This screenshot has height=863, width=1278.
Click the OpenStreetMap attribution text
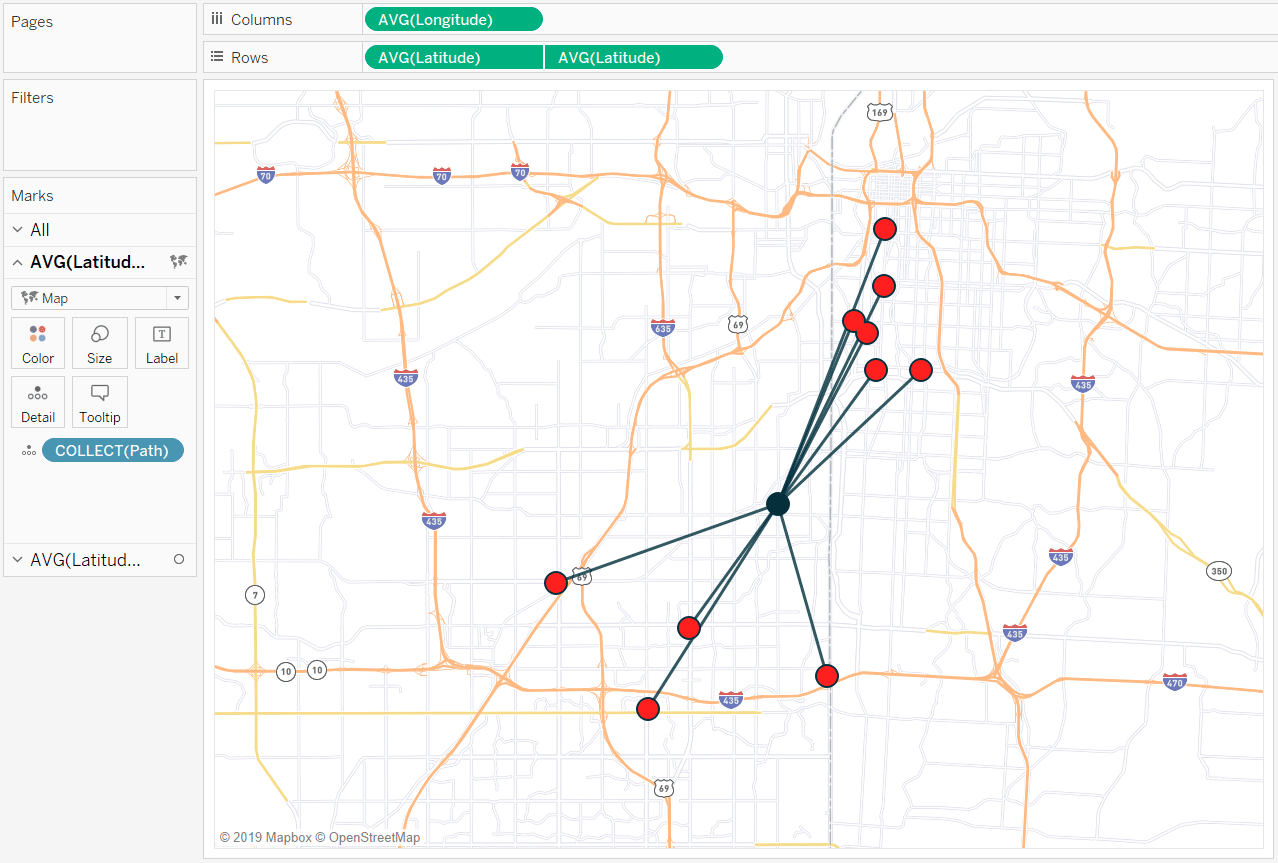[x=368, y=837]
